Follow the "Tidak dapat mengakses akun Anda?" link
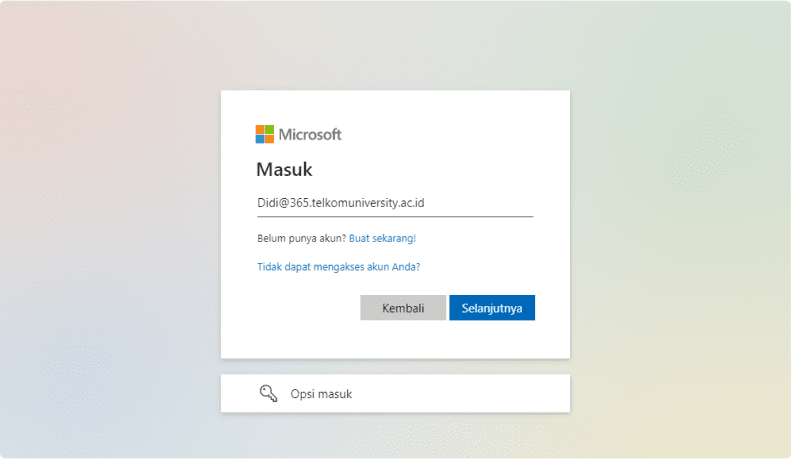Viewport: 791px width, 459px height. [338, 267]
